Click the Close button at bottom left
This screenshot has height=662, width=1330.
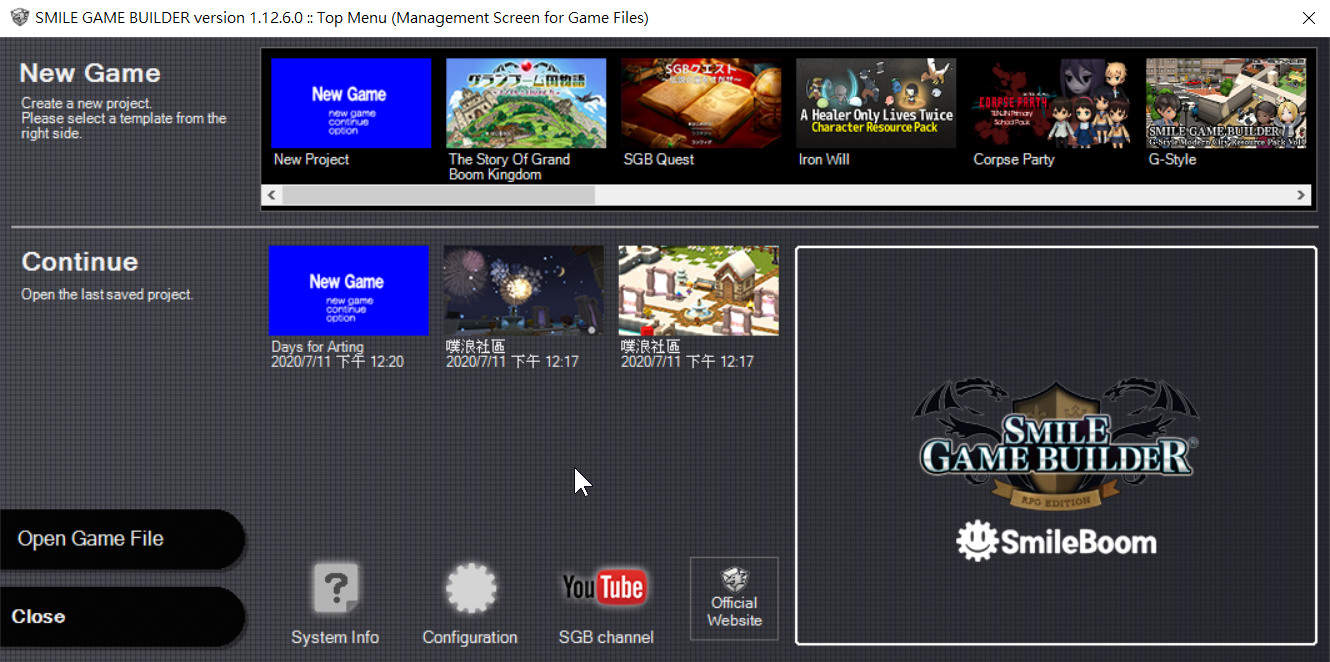point(121,616)
